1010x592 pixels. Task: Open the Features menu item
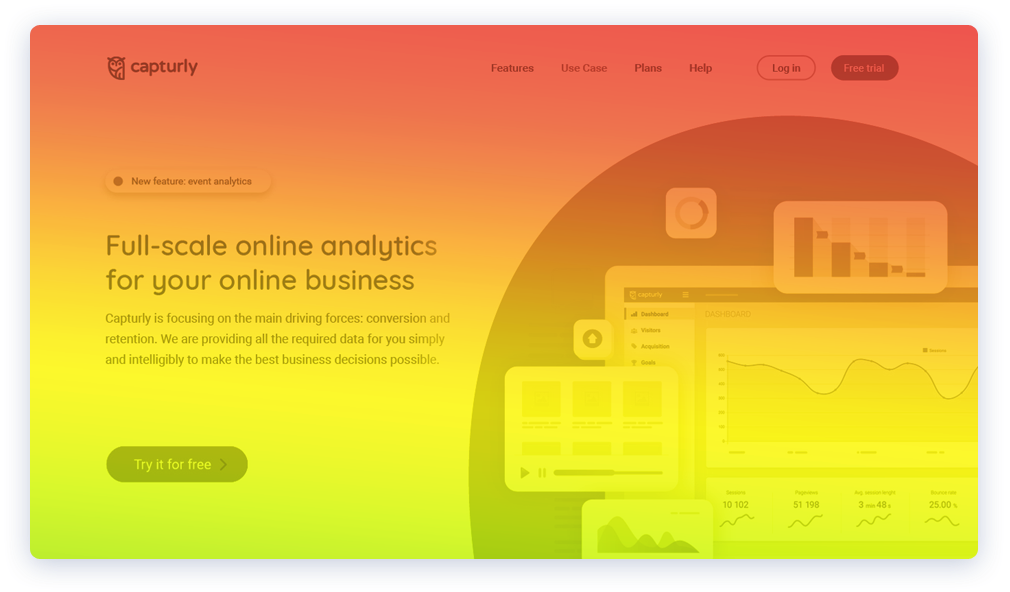(512, 68)
